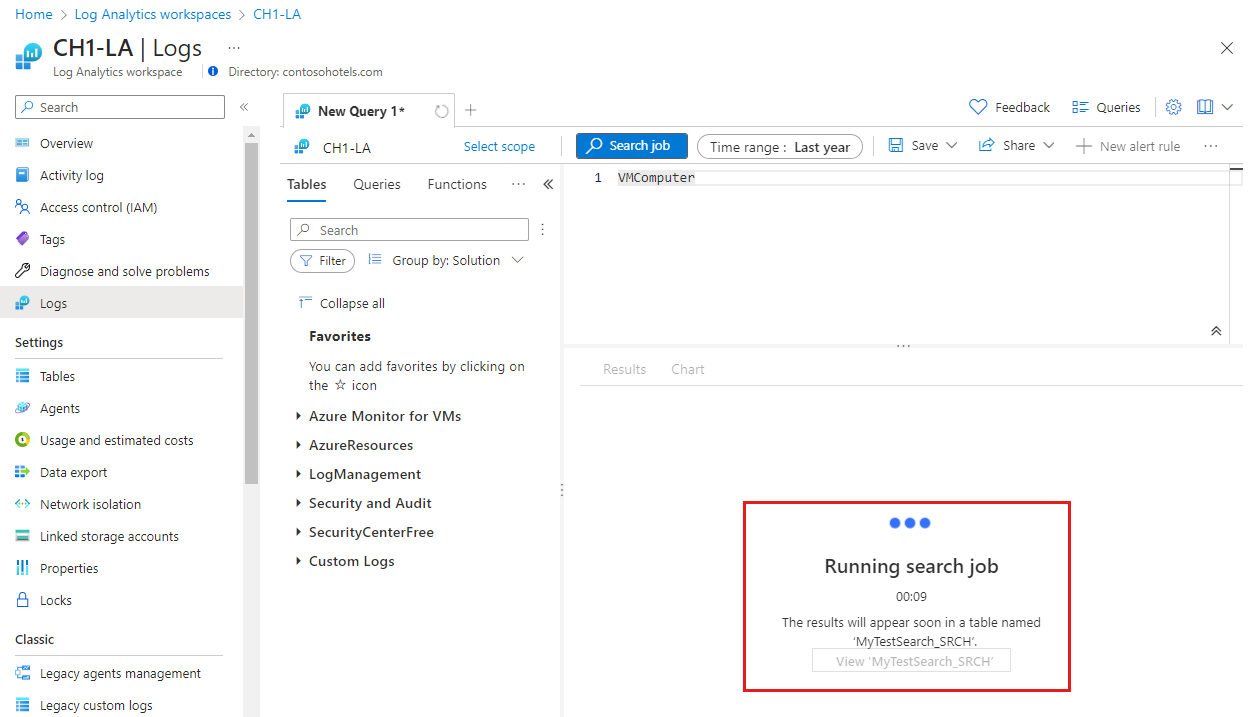Open the Queries button in top toolbar
The image size is (1257, 717).
1106,107
